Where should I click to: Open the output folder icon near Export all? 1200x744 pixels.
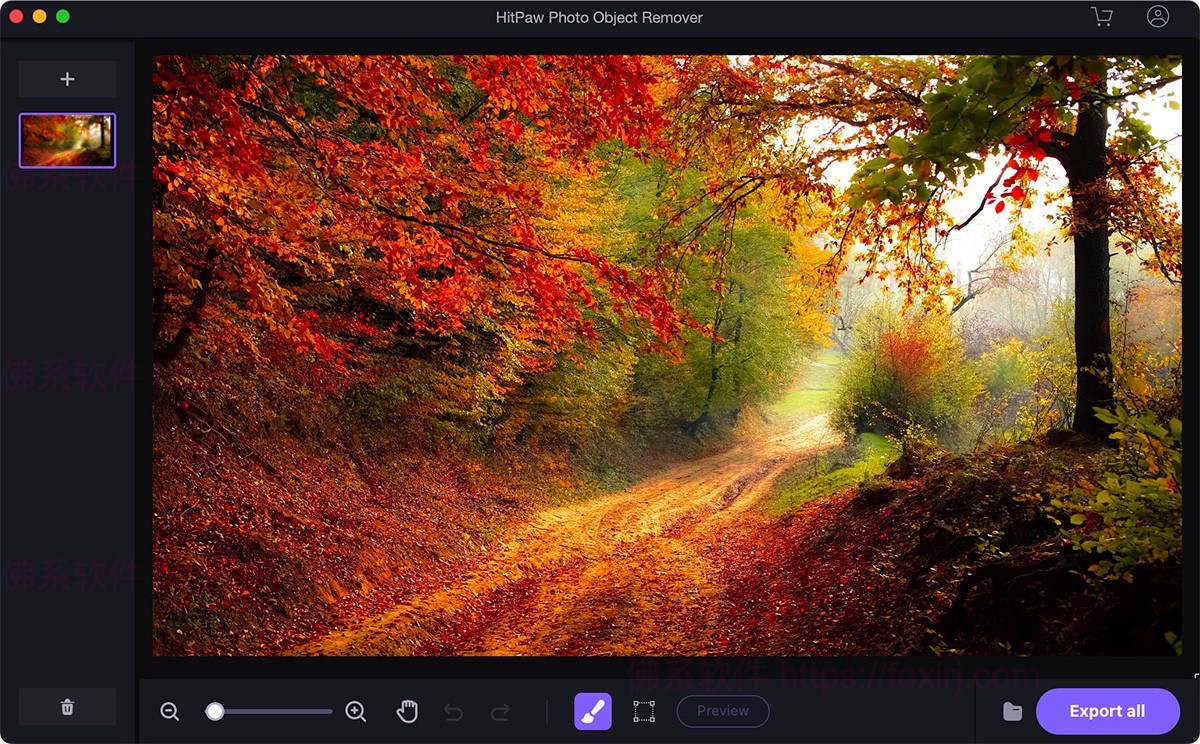point(1012,711)
